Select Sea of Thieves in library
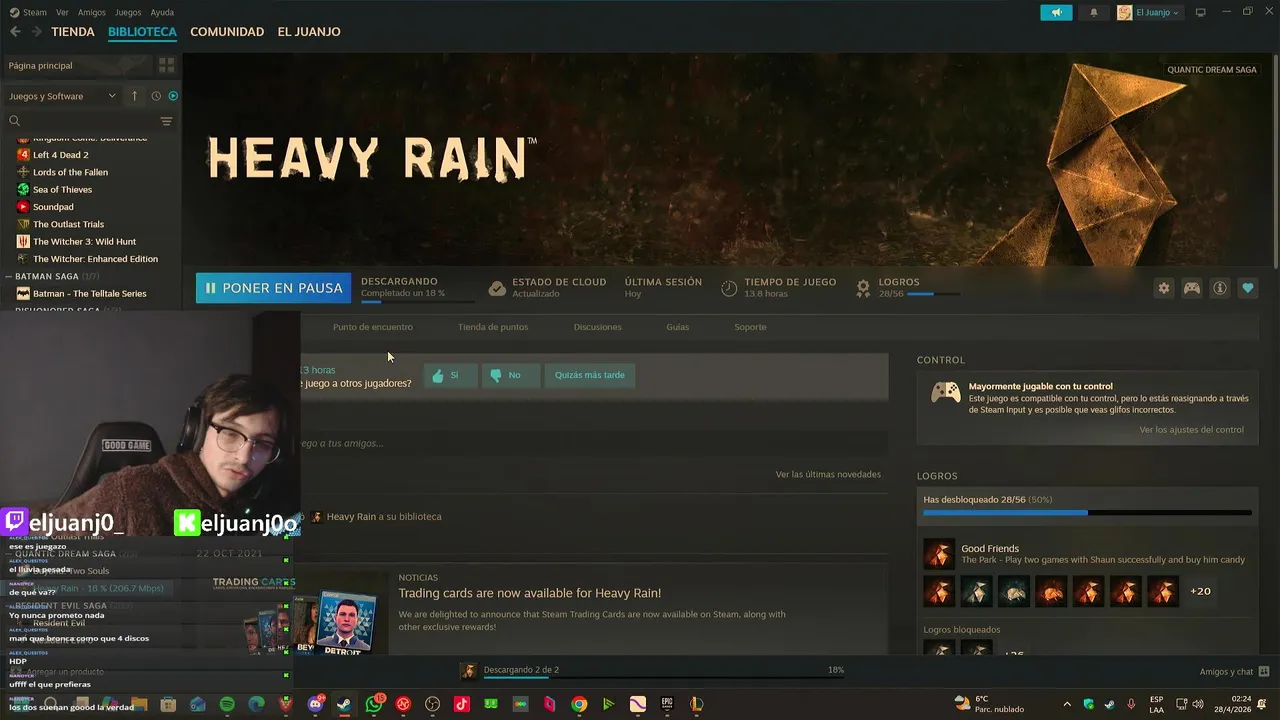Viewport: 1280px width, 720px height. pos(62,189)
